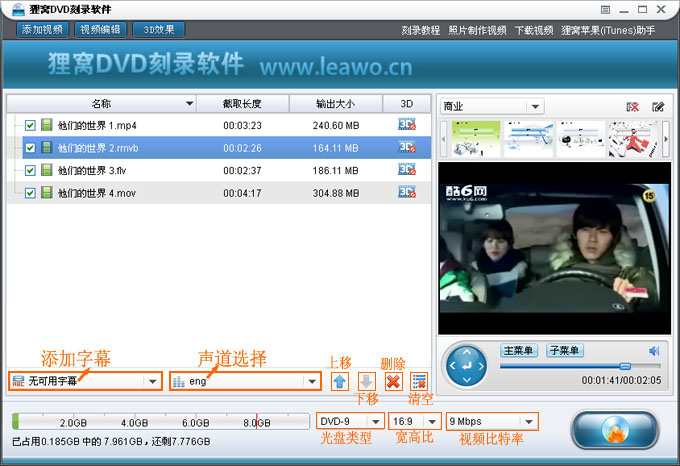This screenshot has width=680, height=466.
Task: Open the window menu icon in title bar
Action: point(605,10)
